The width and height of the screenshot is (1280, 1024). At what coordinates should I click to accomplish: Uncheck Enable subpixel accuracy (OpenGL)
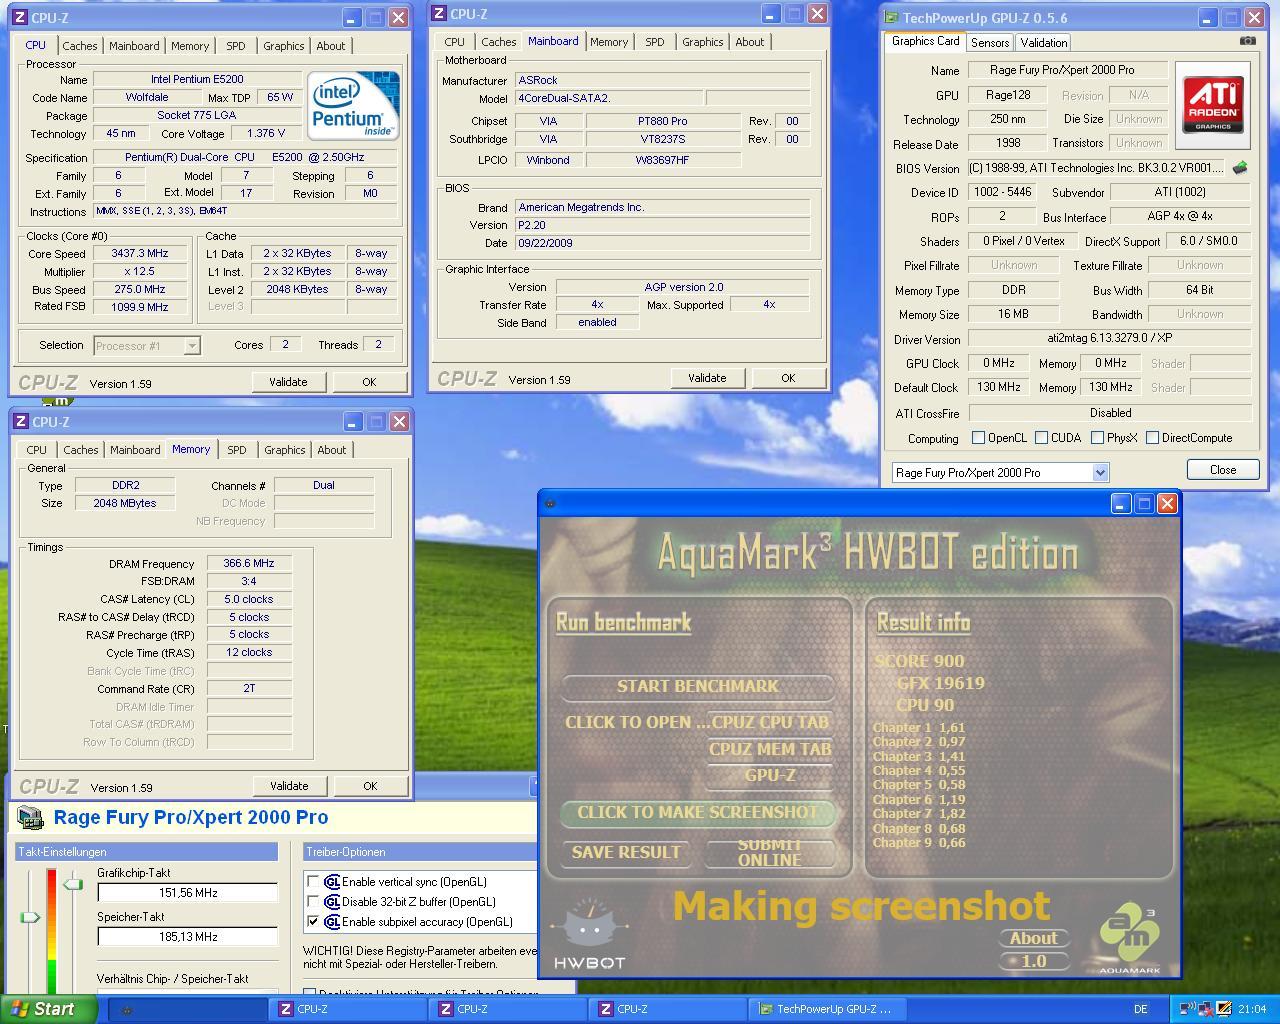coord(313,922)
